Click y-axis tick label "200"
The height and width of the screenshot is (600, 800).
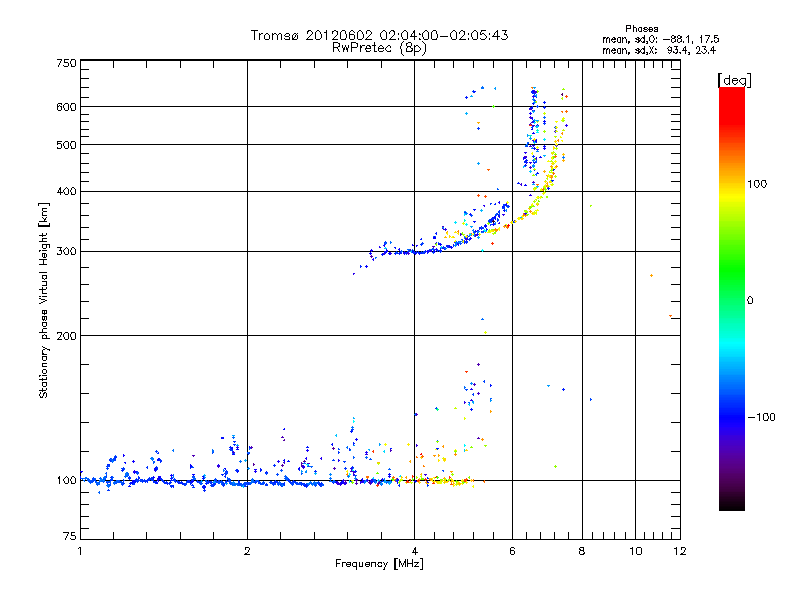66,336
